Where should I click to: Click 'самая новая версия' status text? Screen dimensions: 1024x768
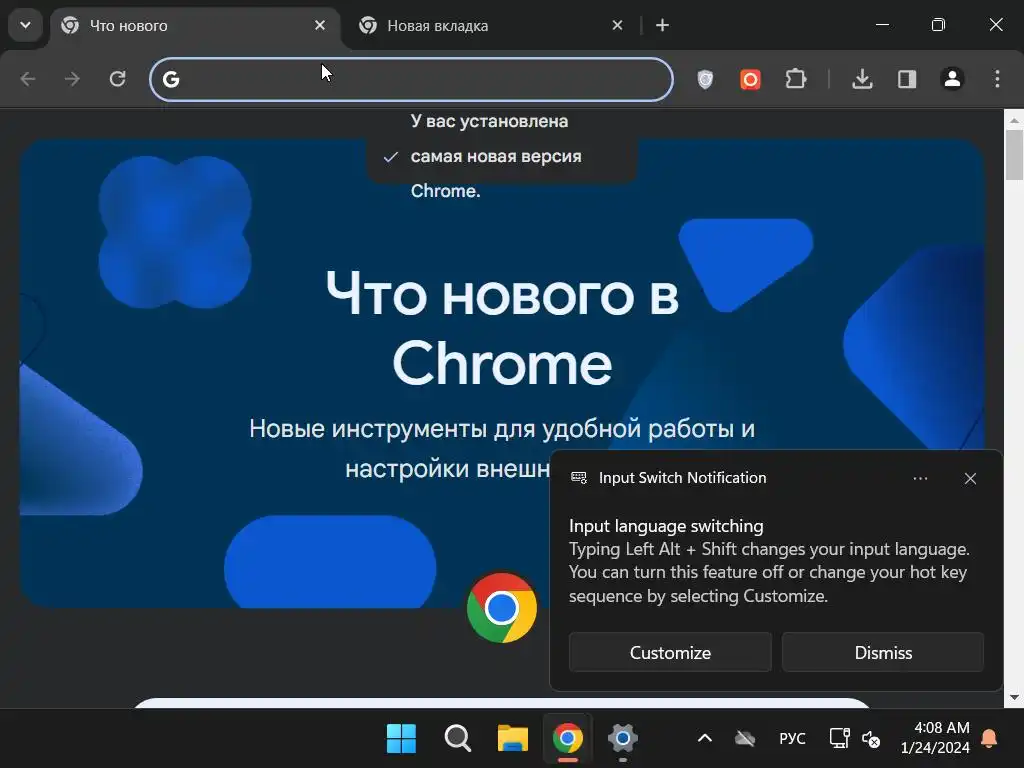496,157
